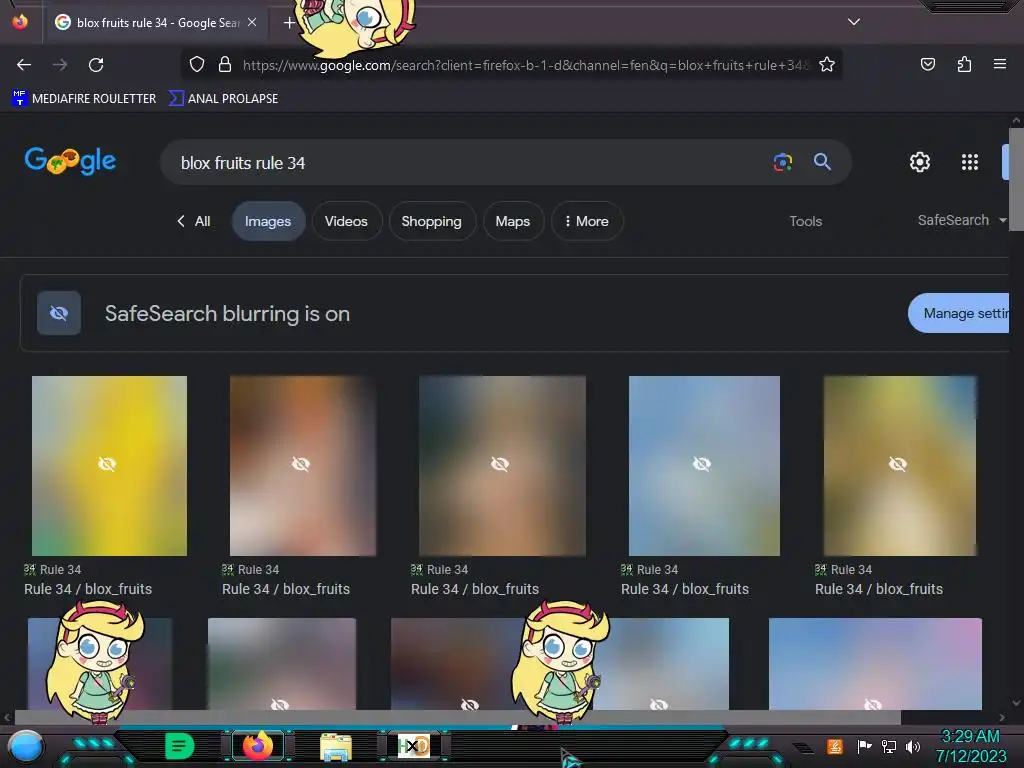Open the Tools options
1024x768 pixels.
tap(805, 221)
